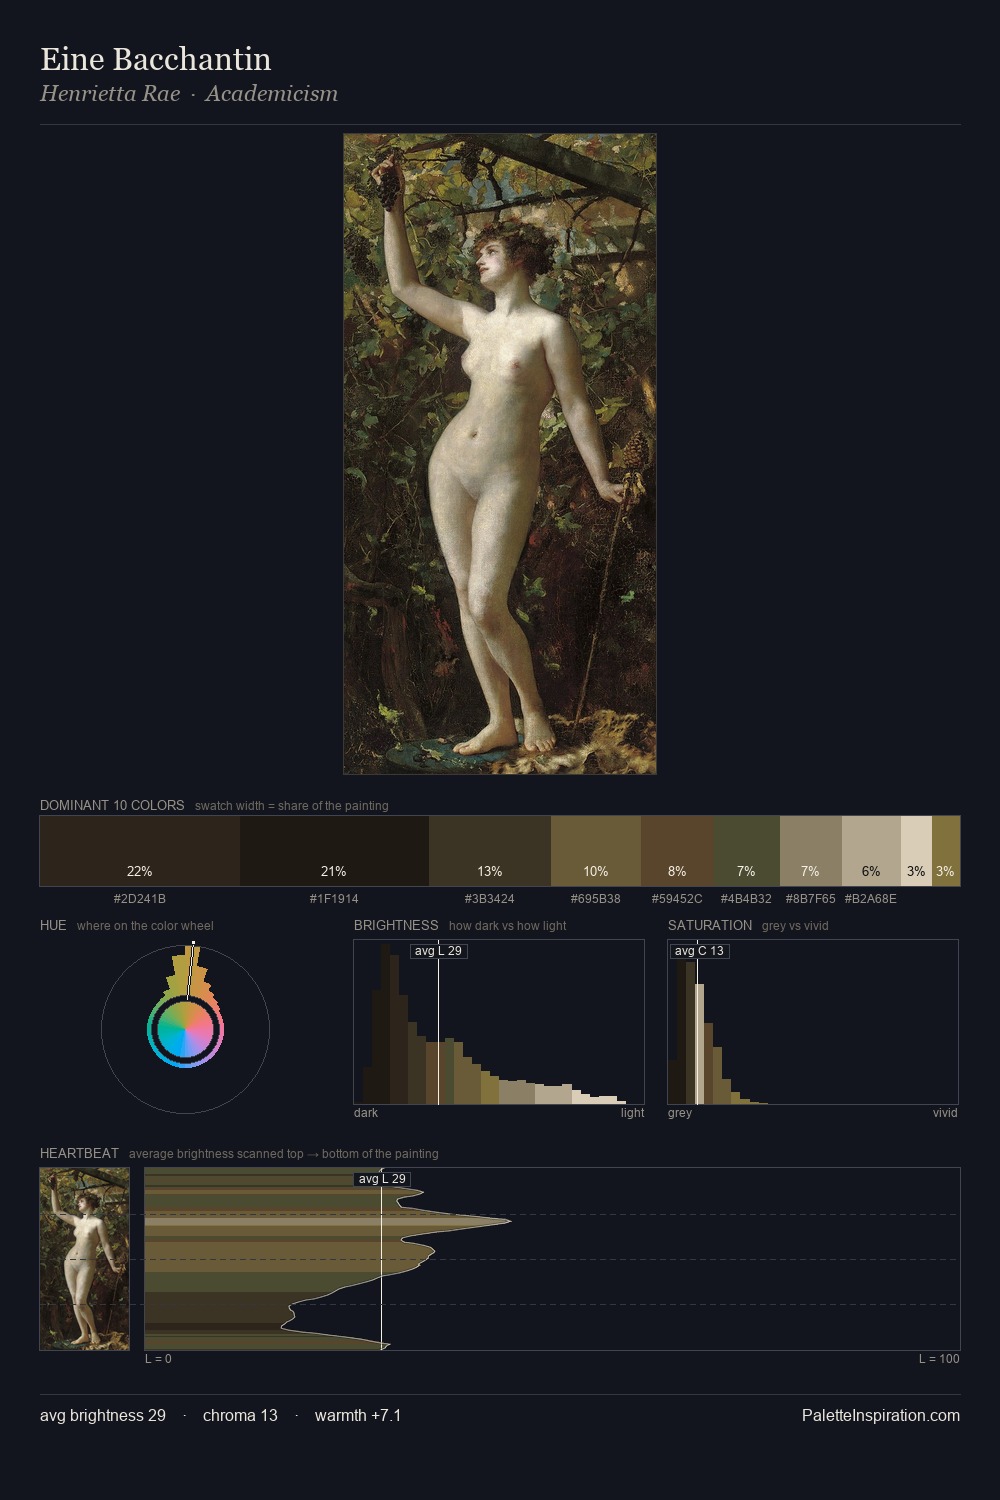Select the 8% swatch #59452C
The image size is (1000, 1500).
(678, 851)
